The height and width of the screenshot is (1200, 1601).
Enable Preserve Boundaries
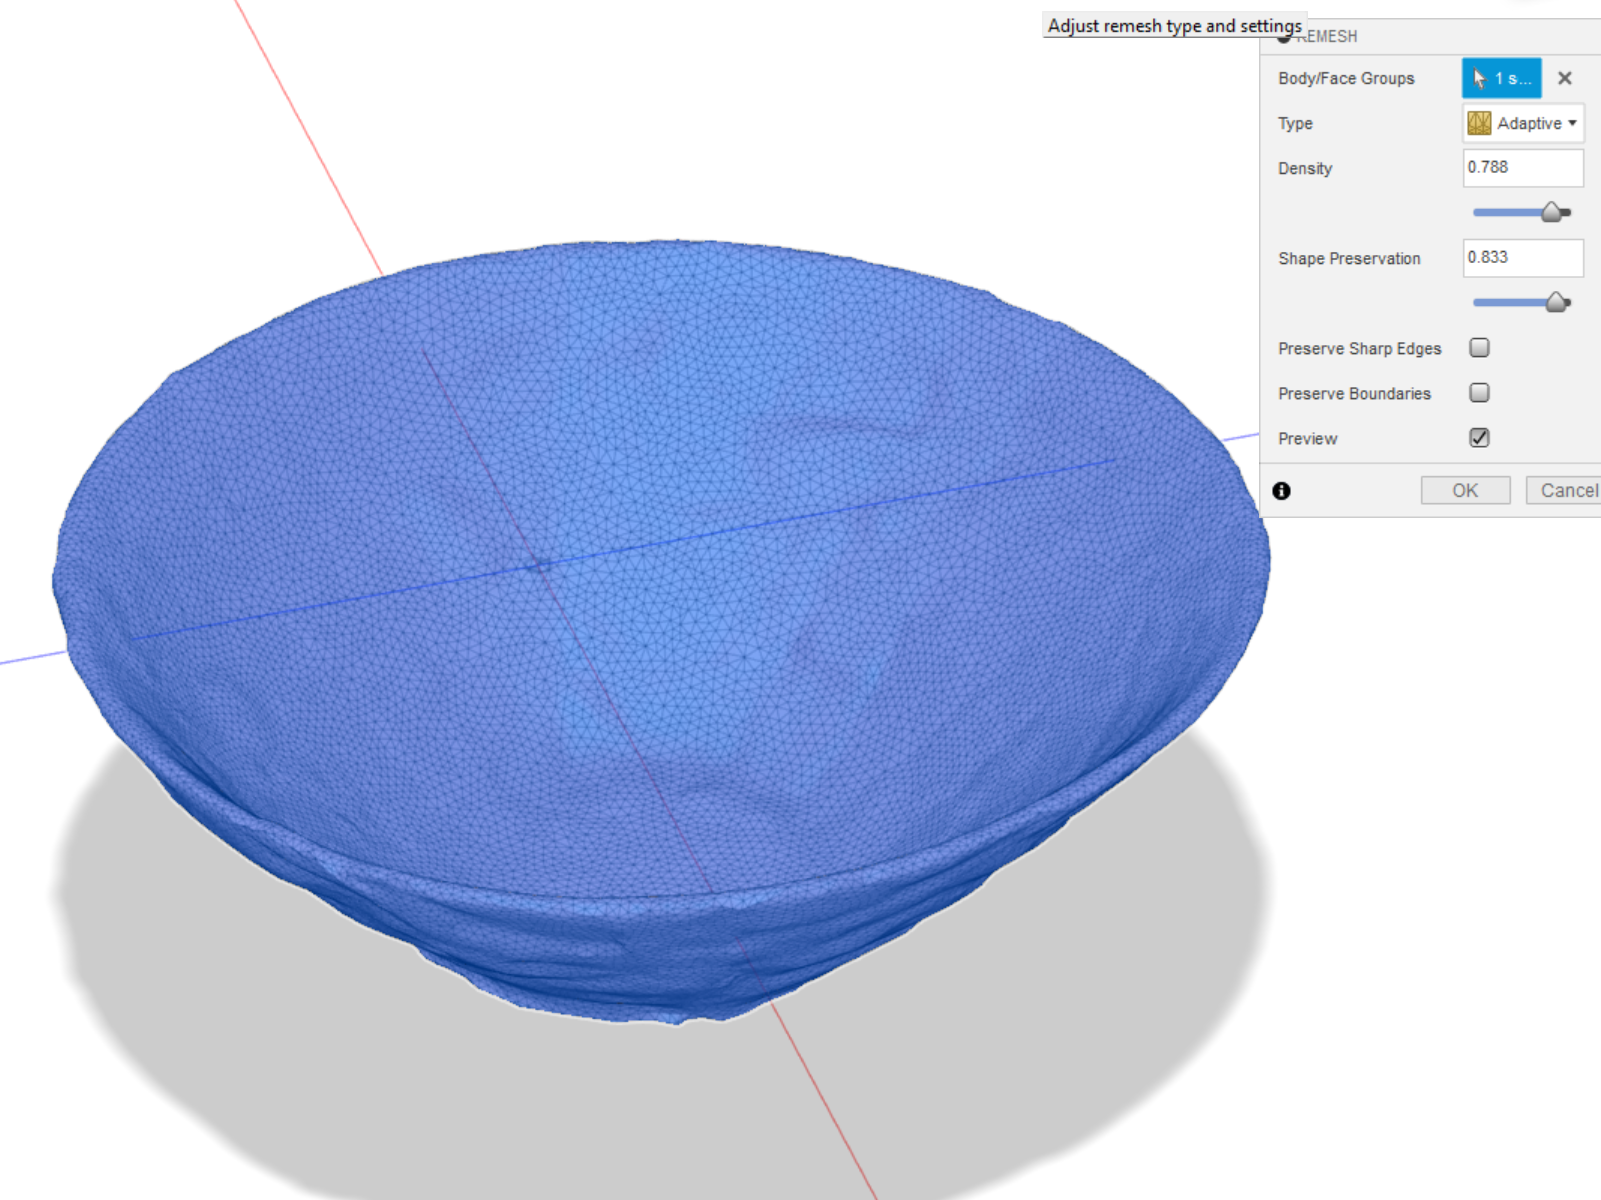[x=1479, y=392]
